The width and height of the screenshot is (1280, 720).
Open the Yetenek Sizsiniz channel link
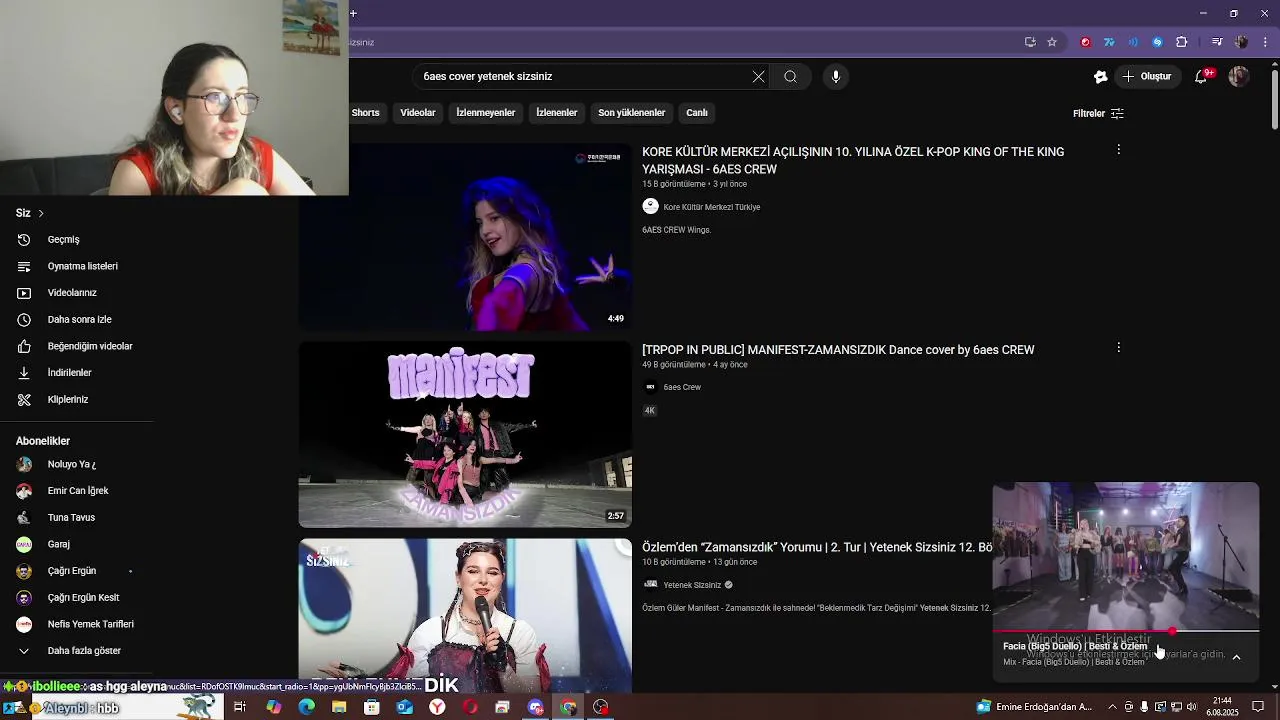692,585
